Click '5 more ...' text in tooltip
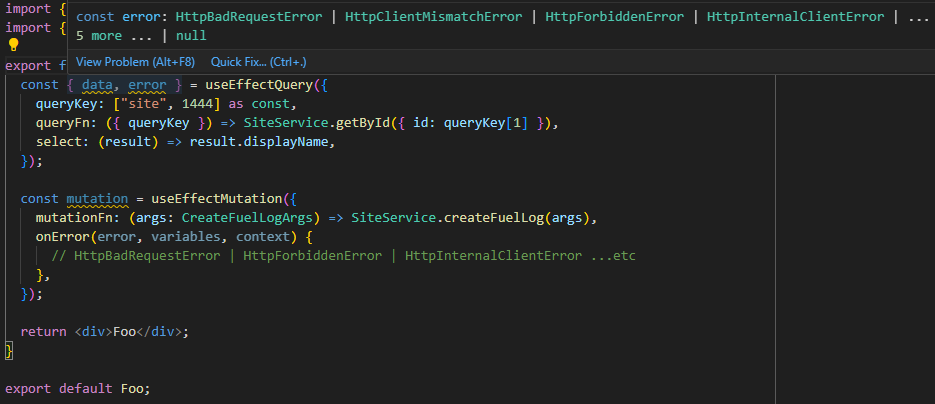The width and height of the screenshot is (935, 404). point(114,36)
